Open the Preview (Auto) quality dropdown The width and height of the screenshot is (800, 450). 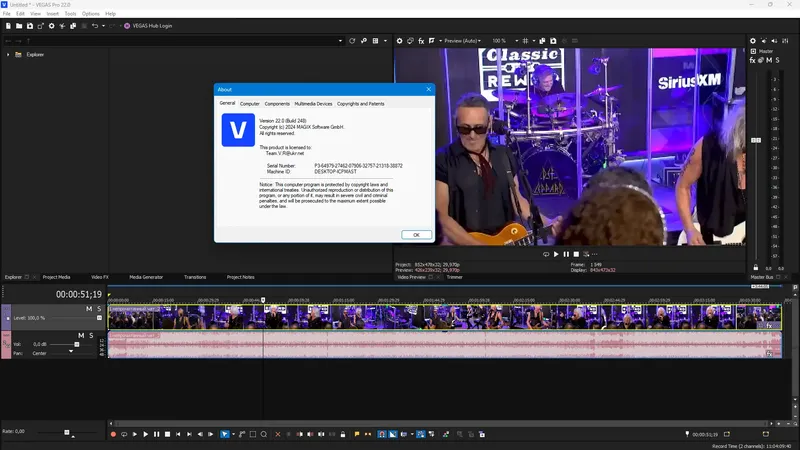[463, 41]
